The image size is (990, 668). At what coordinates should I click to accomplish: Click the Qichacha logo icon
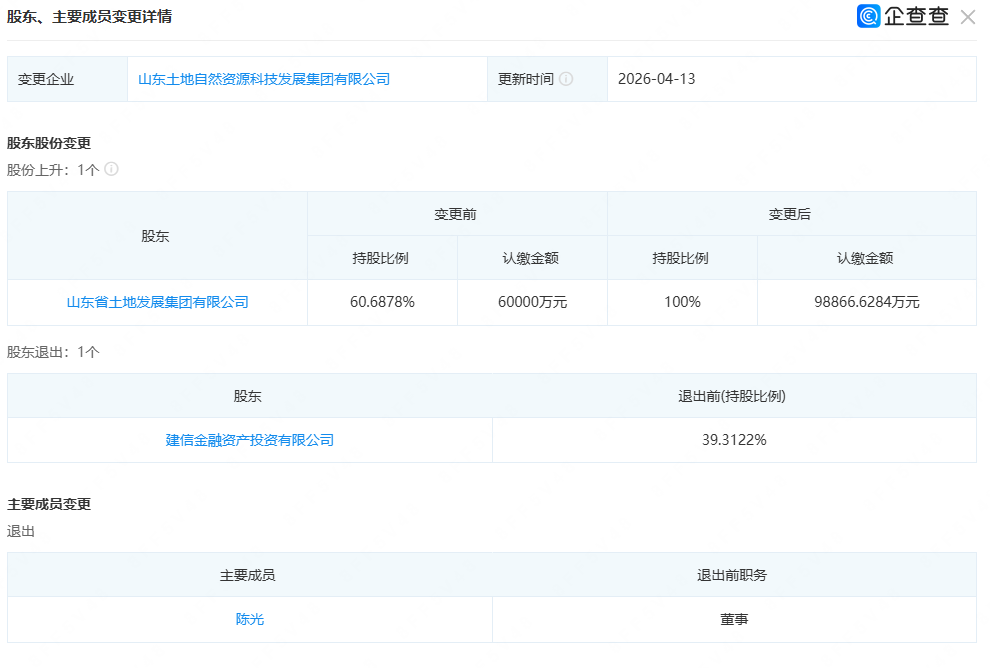pos(868,16)
